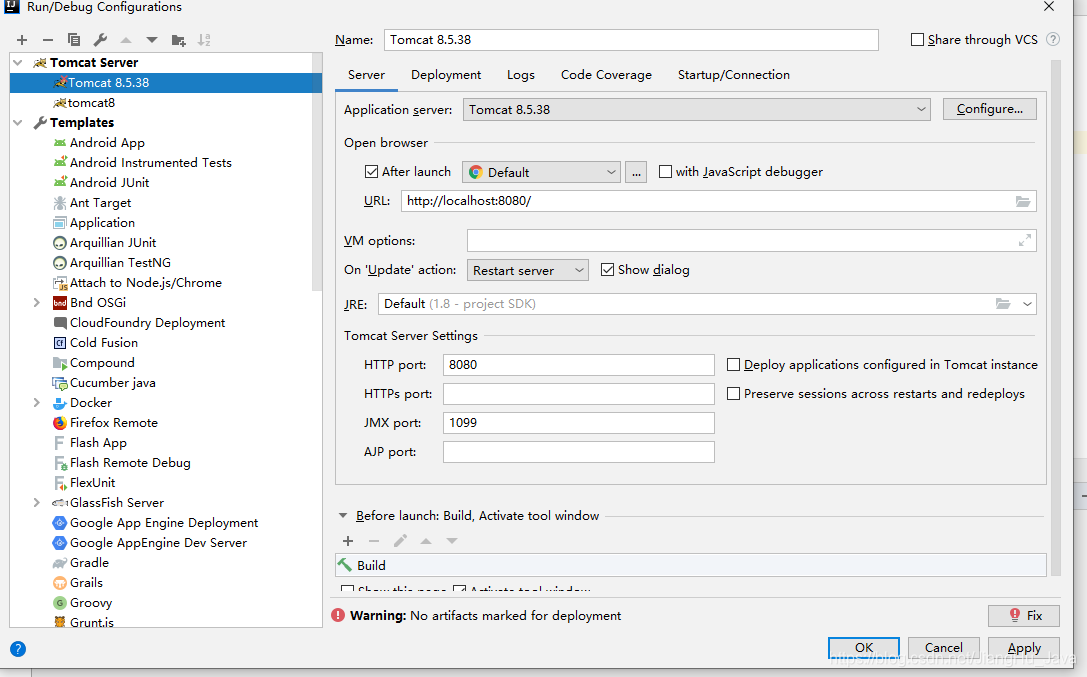Create new folder toolbar icon
This screenshot has width=1087, height=677.
point(178,40)
